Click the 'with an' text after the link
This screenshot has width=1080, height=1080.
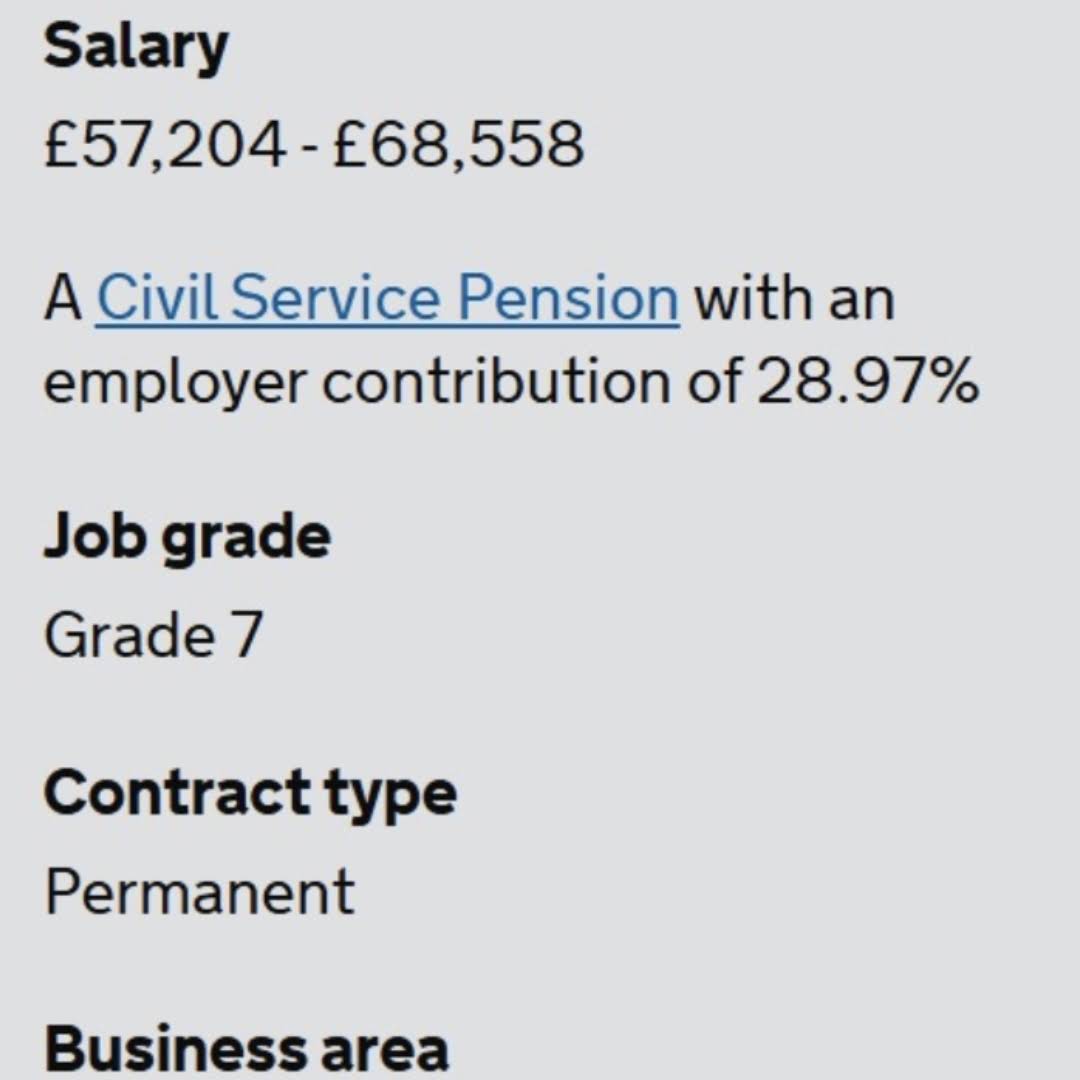tap(795, 298)
